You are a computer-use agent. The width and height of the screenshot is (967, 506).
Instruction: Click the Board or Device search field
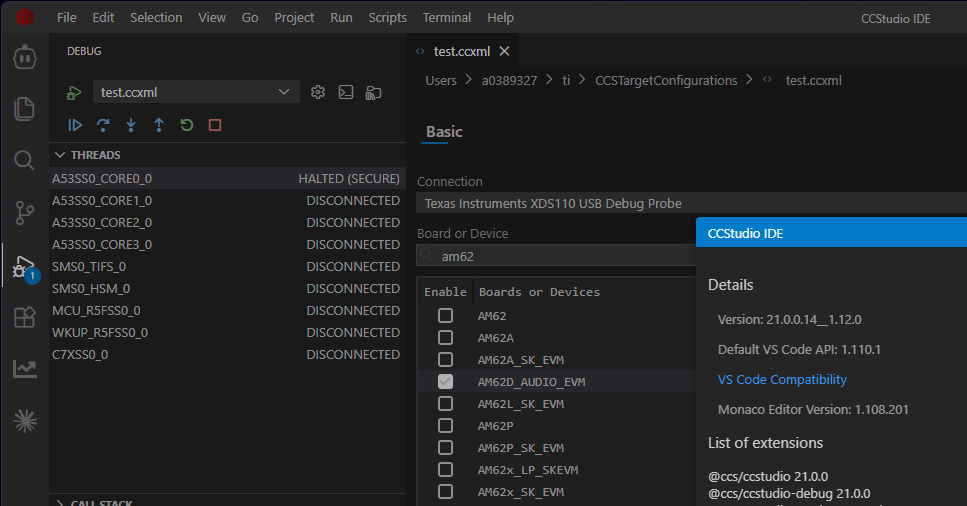[556, 255]
